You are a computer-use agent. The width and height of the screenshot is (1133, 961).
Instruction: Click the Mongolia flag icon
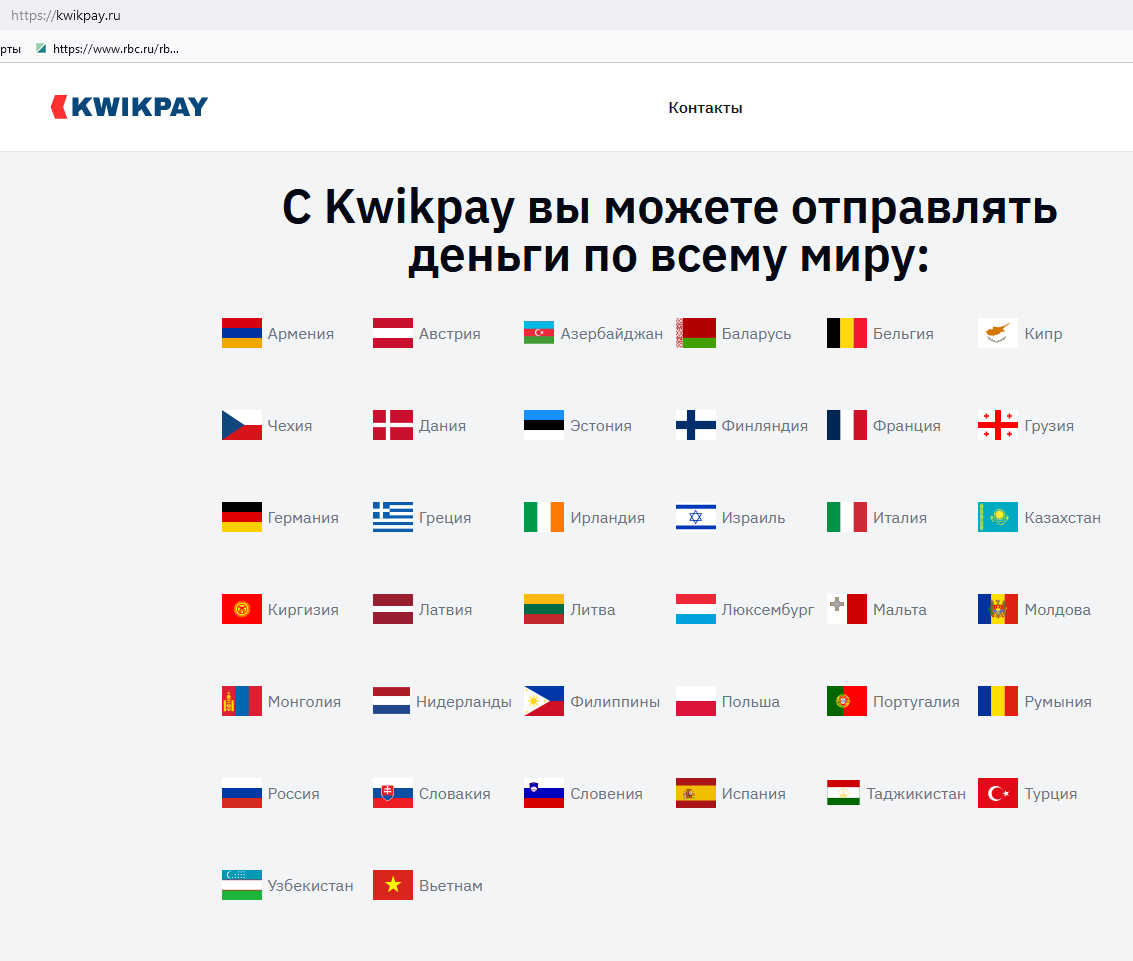pyautogui.click(x=242, y=701)
